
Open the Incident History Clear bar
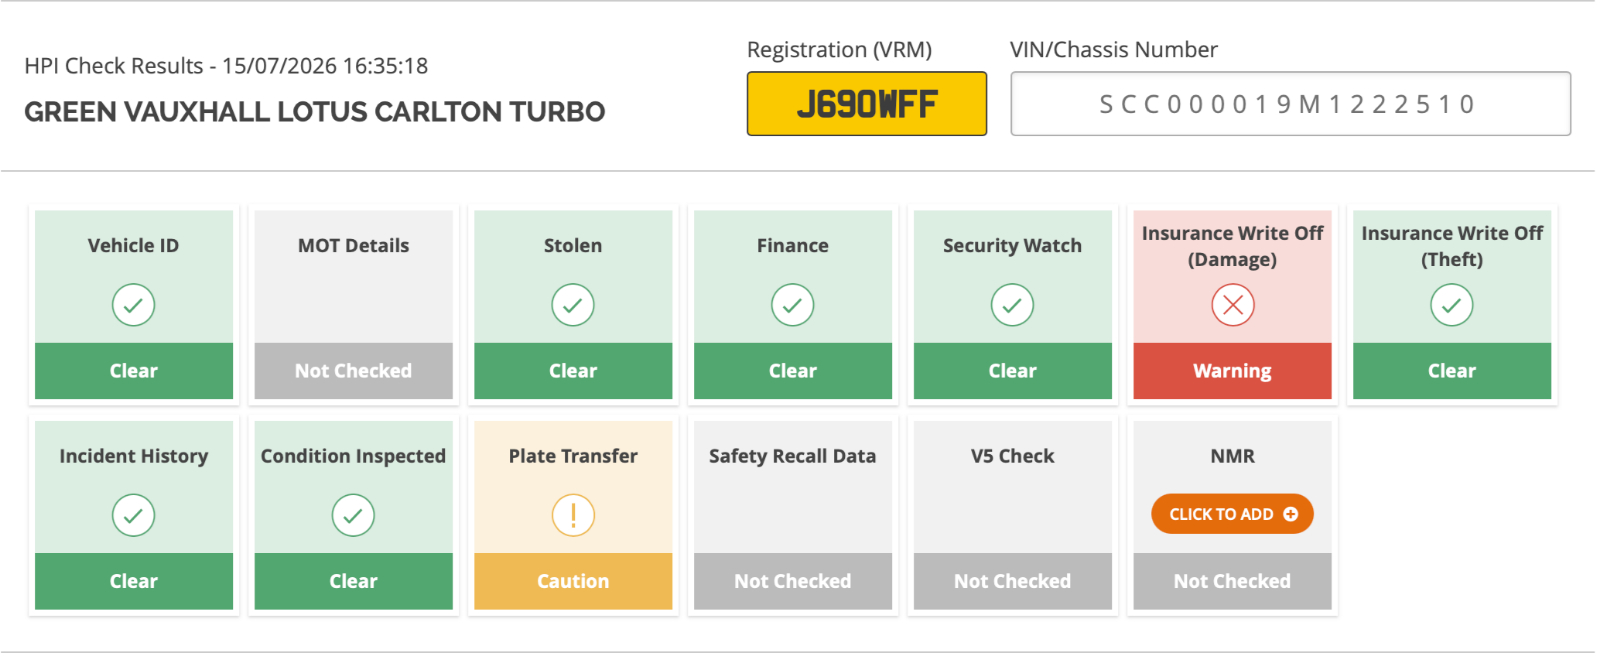[134, 581]
